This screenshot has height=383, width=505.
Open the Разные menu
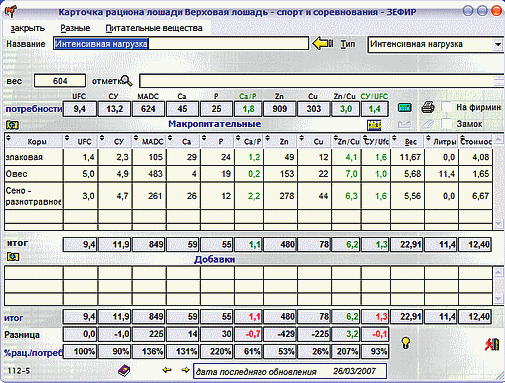coord(75,28)
